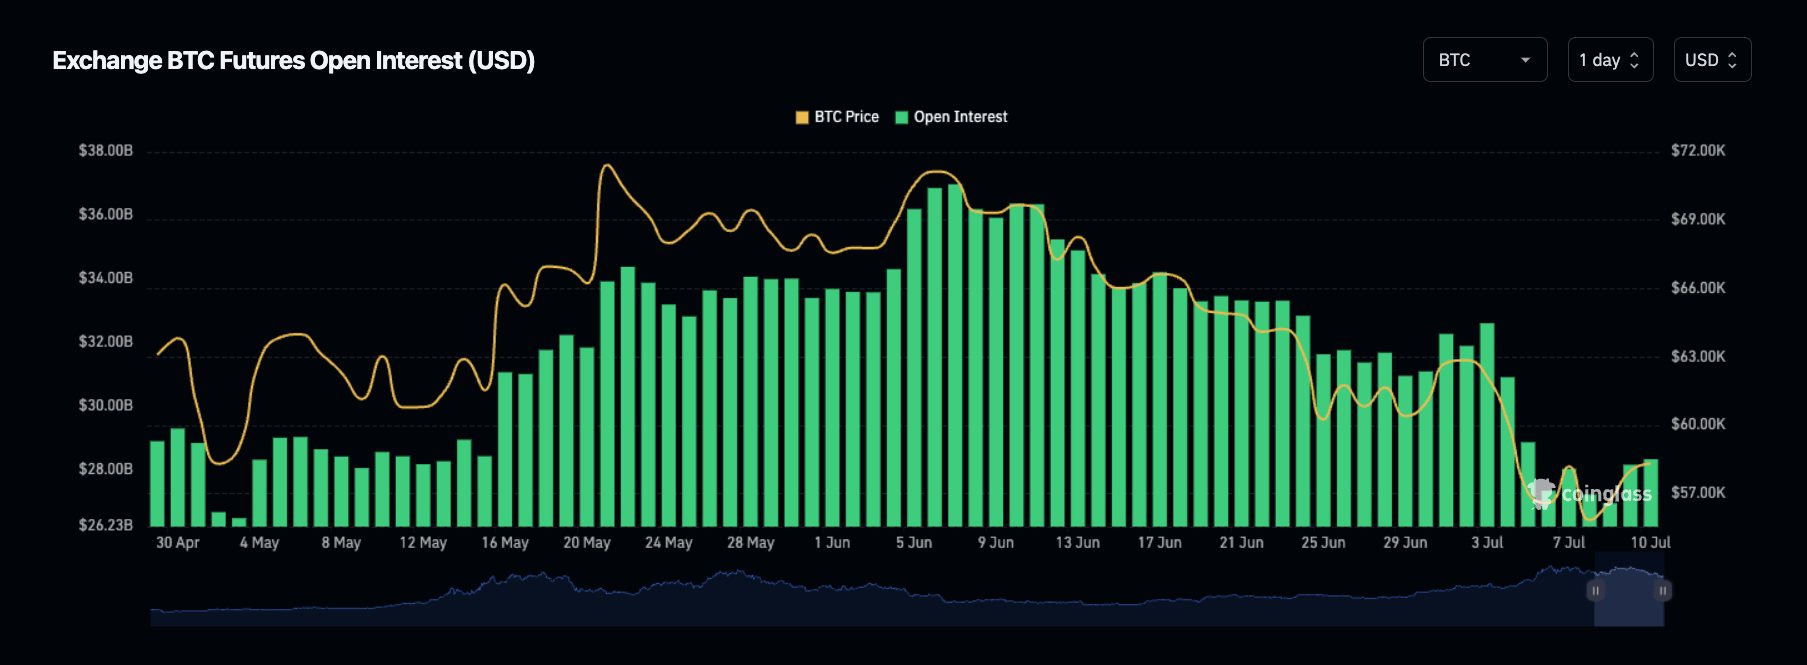The height and width of the screenshot is (665, 1807).
Task: Click the up-down chevrons beside USD
Action: click(1732, 60)
